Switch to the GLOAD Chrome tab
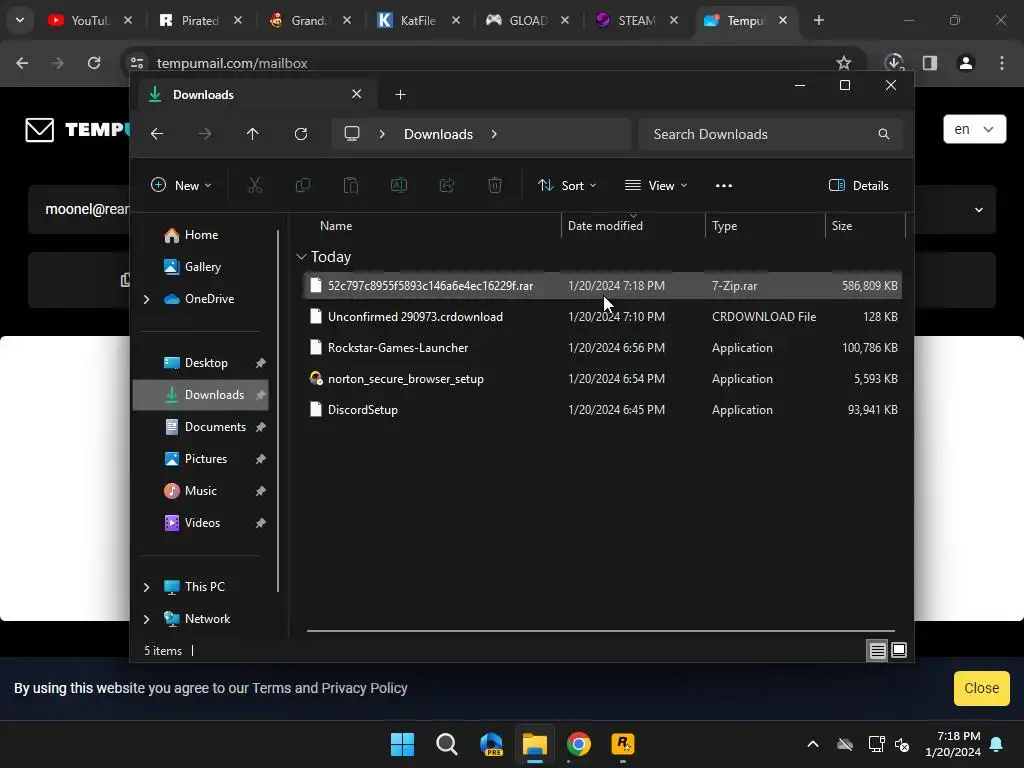The height and width of the screenshot is (768, 1024). point(527,20)
